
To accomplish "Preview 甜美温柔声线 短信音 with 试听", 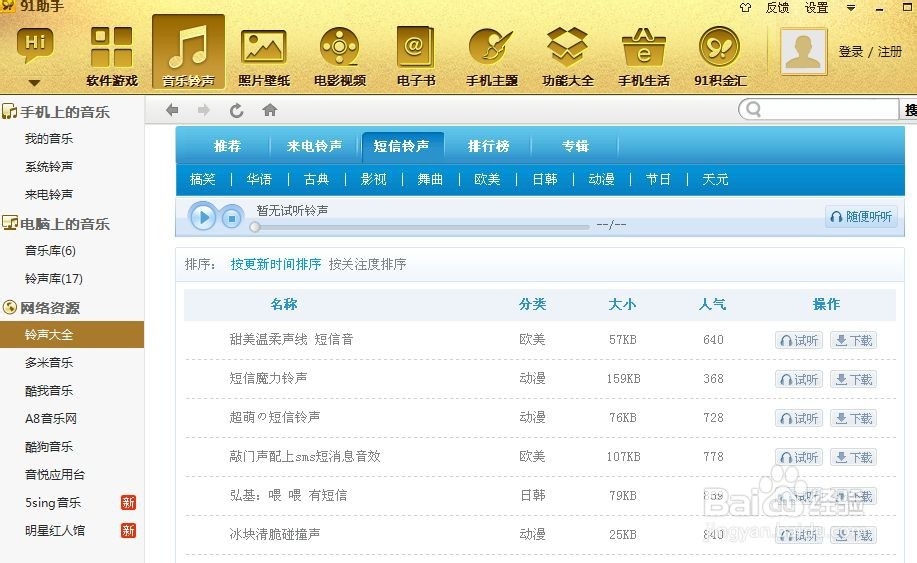I will coord(799,340).
